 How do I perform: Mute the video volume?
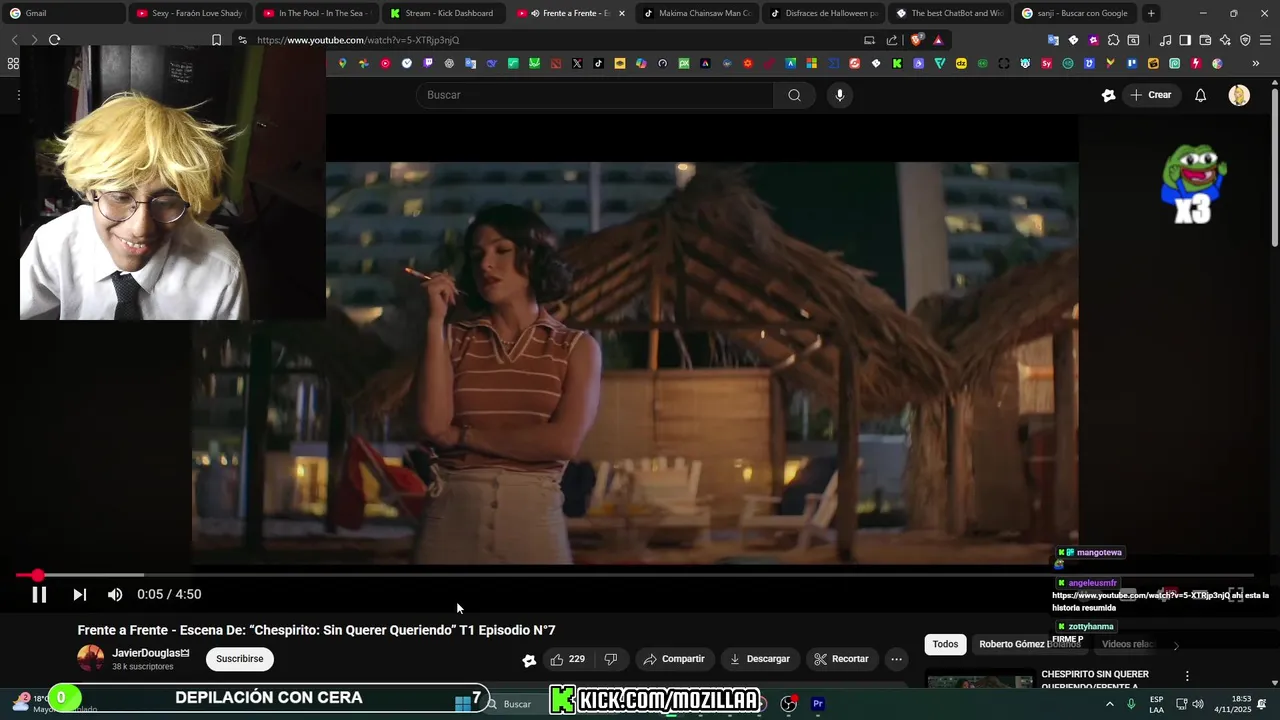[115, 595]
